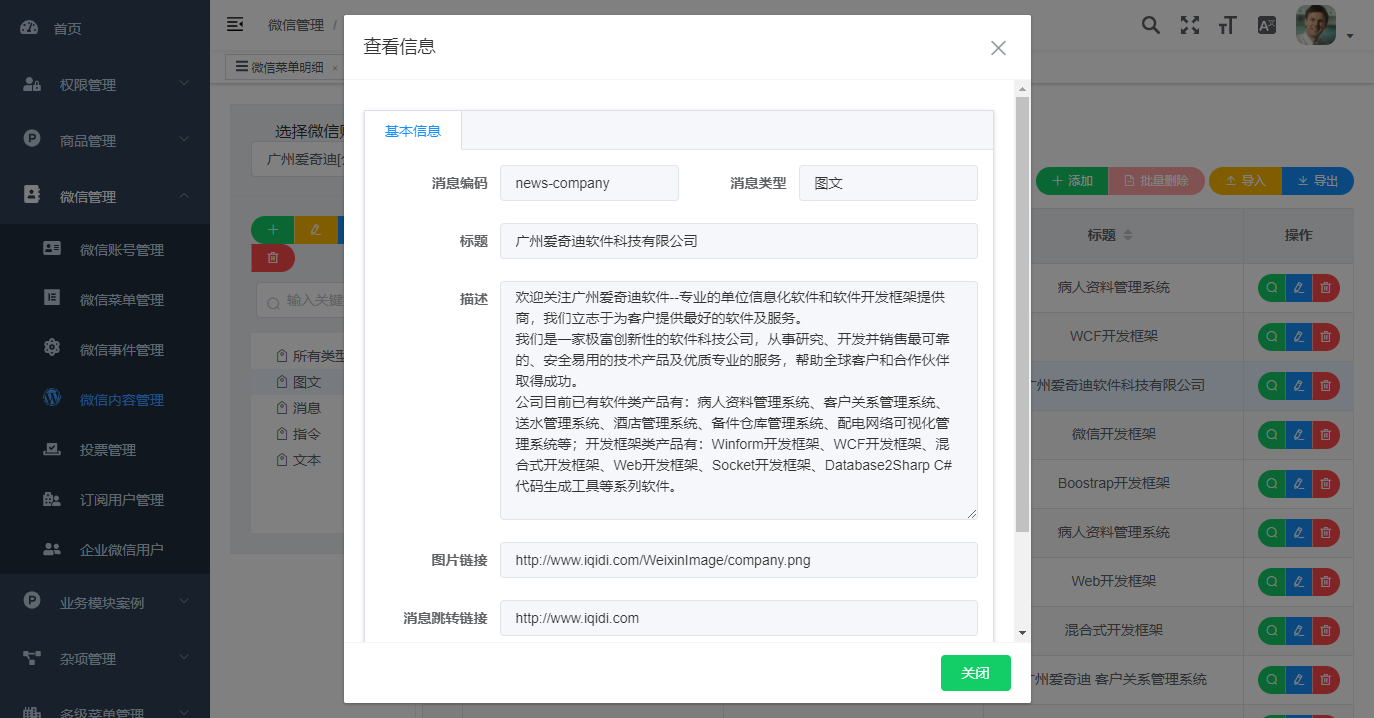Toggle the sidebar collapse hamburger icon
The height and width of the screenshot is (718, 1374).
coord(235,24)
